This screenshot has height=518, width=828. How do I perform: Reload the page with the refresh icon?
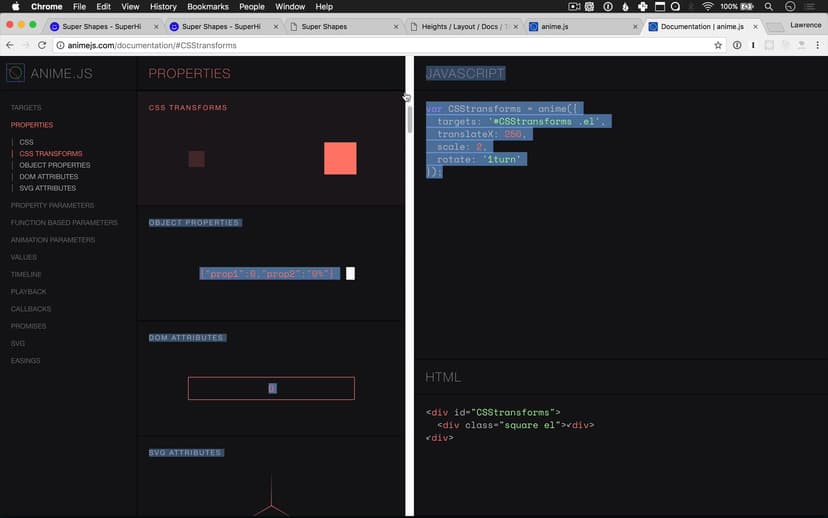tap(42, 45)
